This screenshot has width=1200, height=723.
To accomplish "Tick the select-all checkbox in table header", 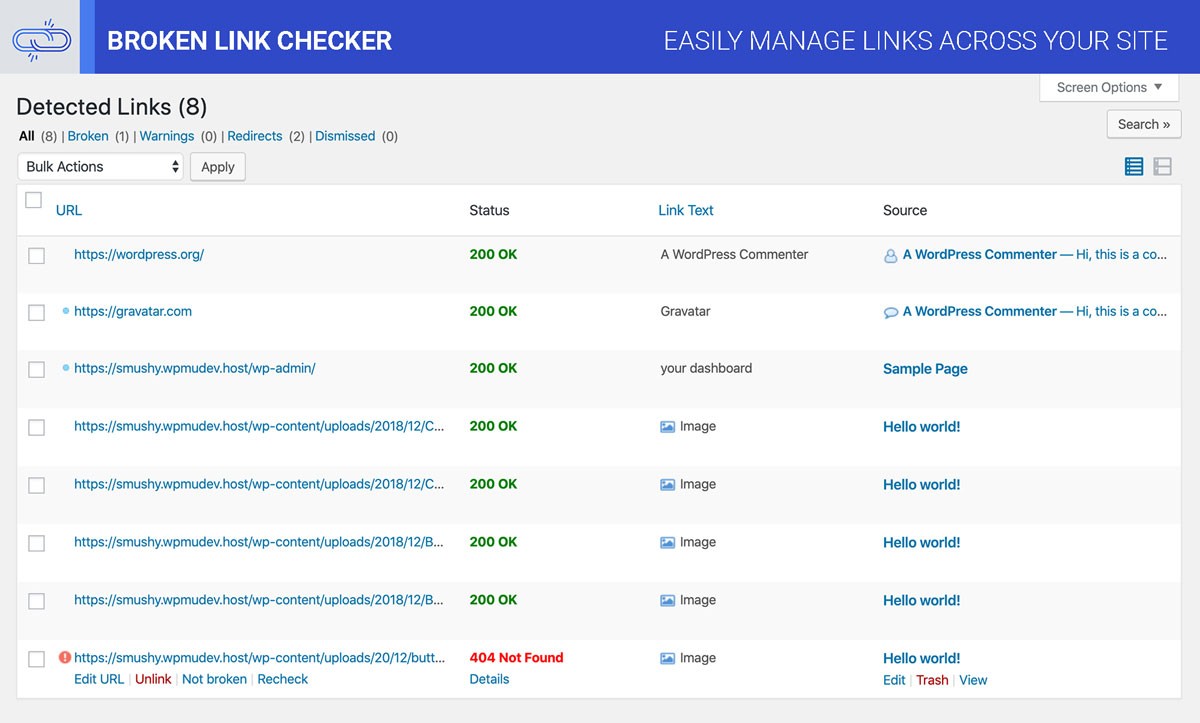I will (x=34, y=200).
